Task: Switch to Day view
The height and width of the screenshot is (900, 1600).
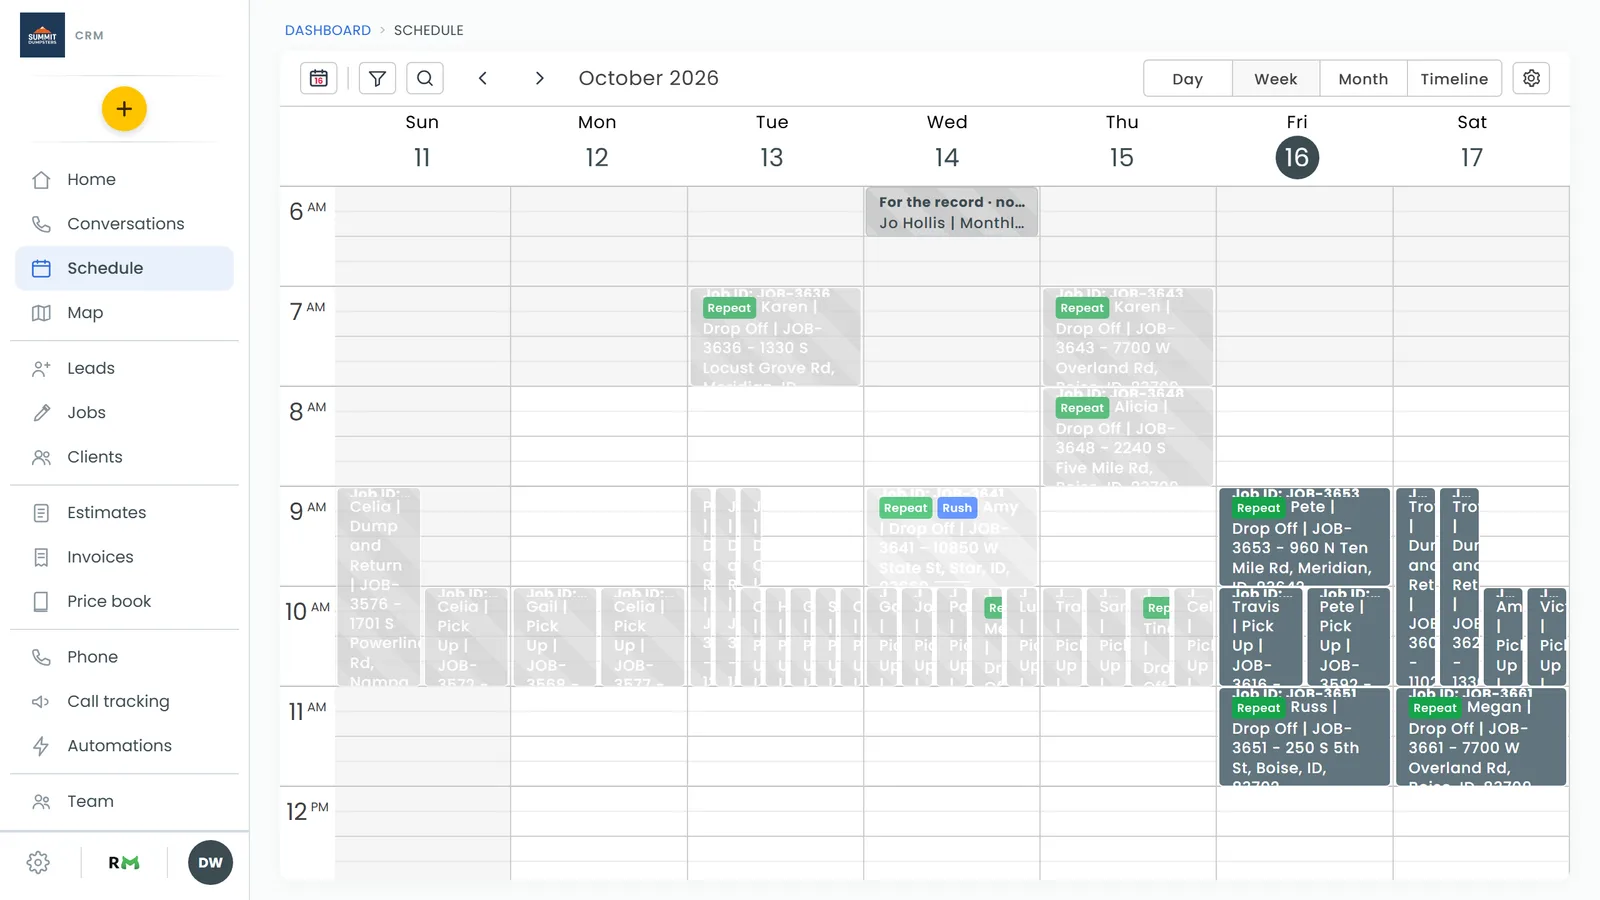Action: point(1188,79)
